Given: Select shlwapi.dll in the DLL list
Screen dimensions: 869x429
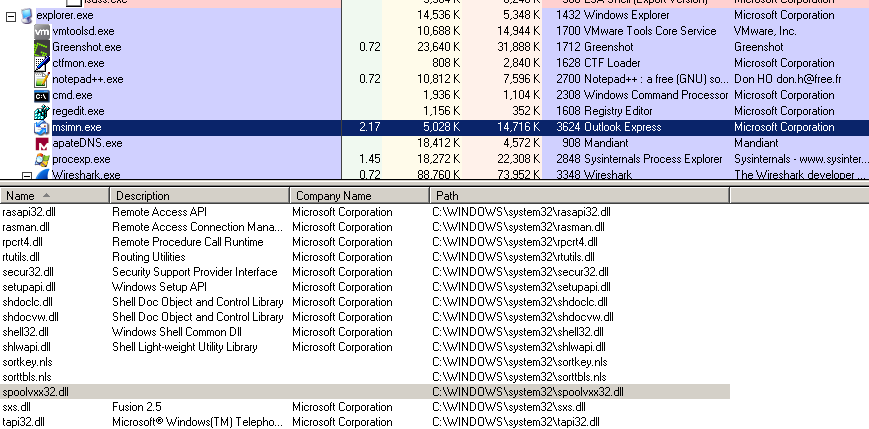Looking at the screenshot, I should tap(365, 347).
